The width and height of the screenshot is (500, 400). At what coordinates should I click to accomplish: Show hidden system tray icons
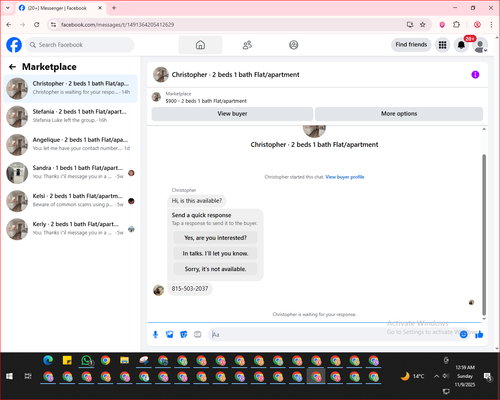(436, 376)
